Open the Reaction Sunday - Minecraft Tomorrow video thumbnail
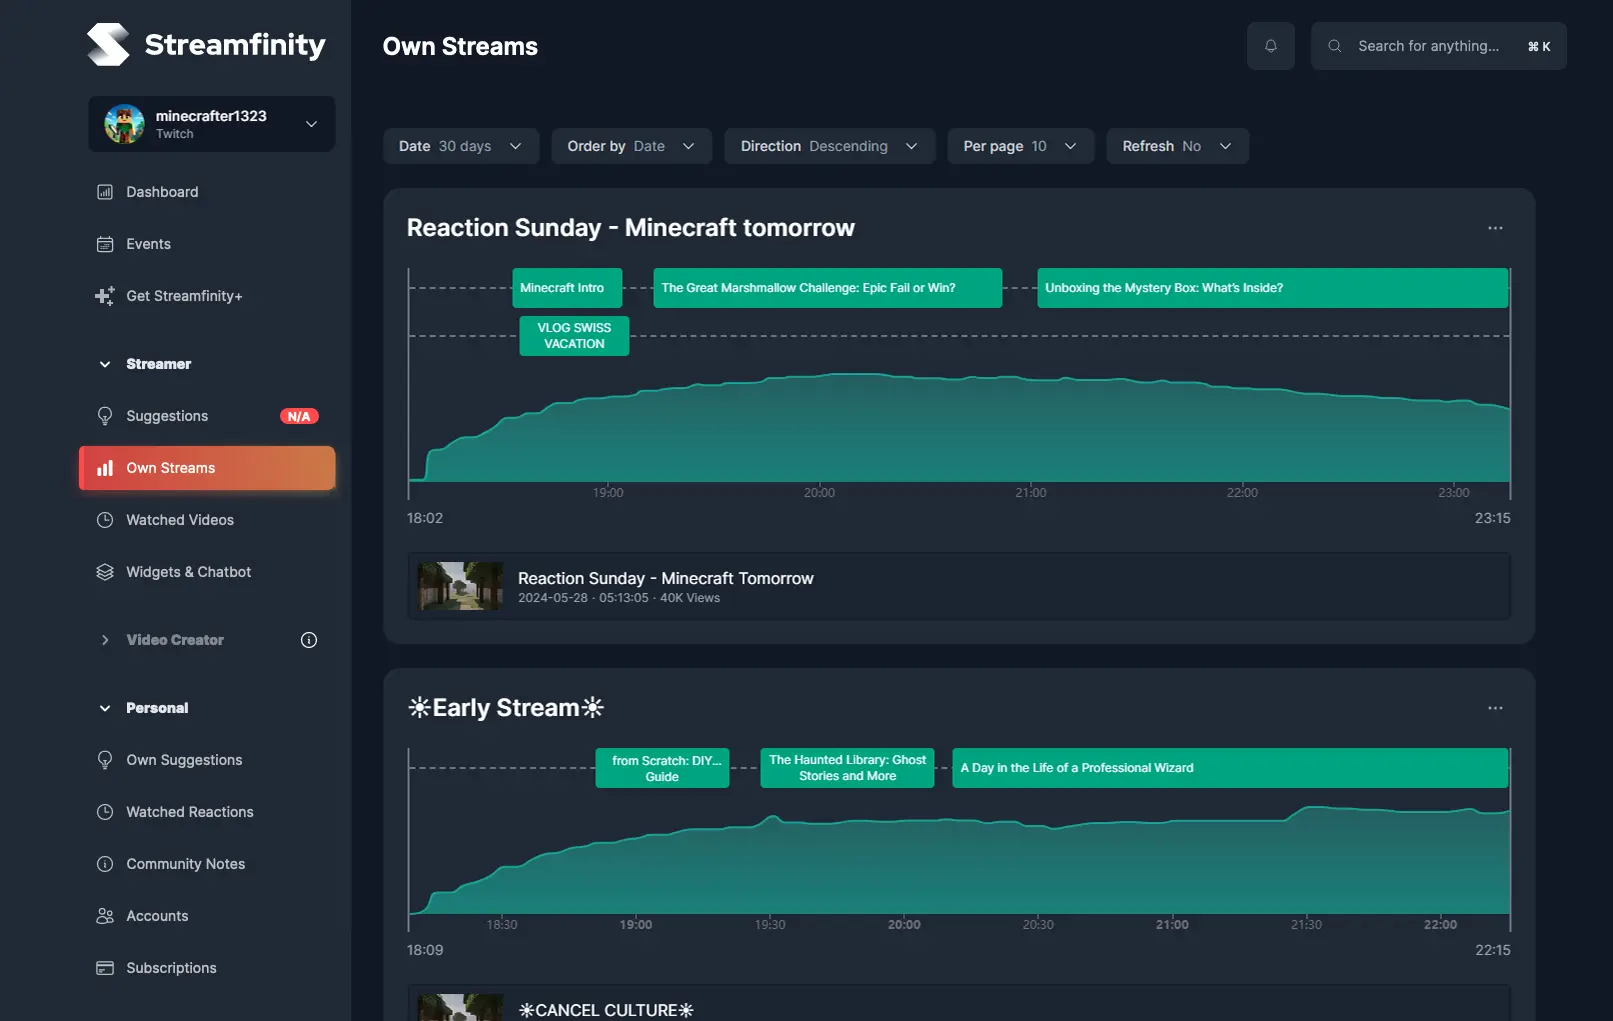This screenshot has width=1613, height=1021. click(460, 586)
